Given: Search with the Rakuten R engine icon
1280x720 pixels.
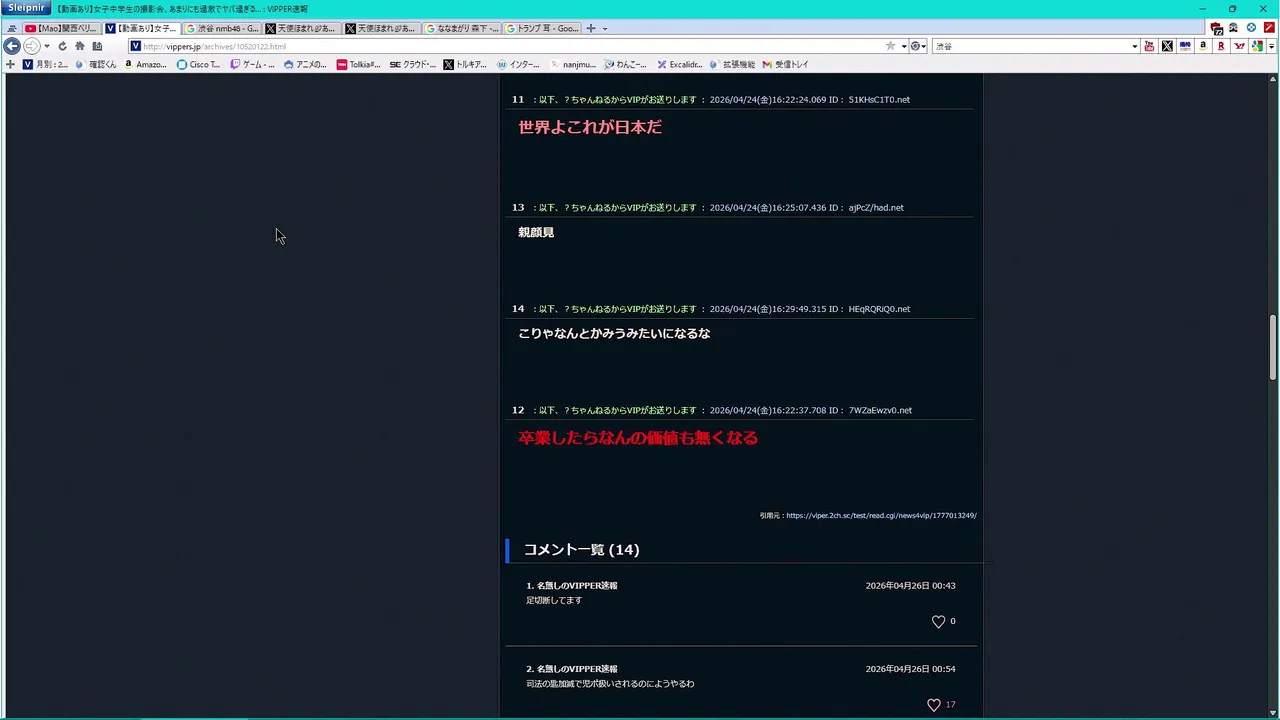Looking at the screenshot, I should [x=1221, y=46].
